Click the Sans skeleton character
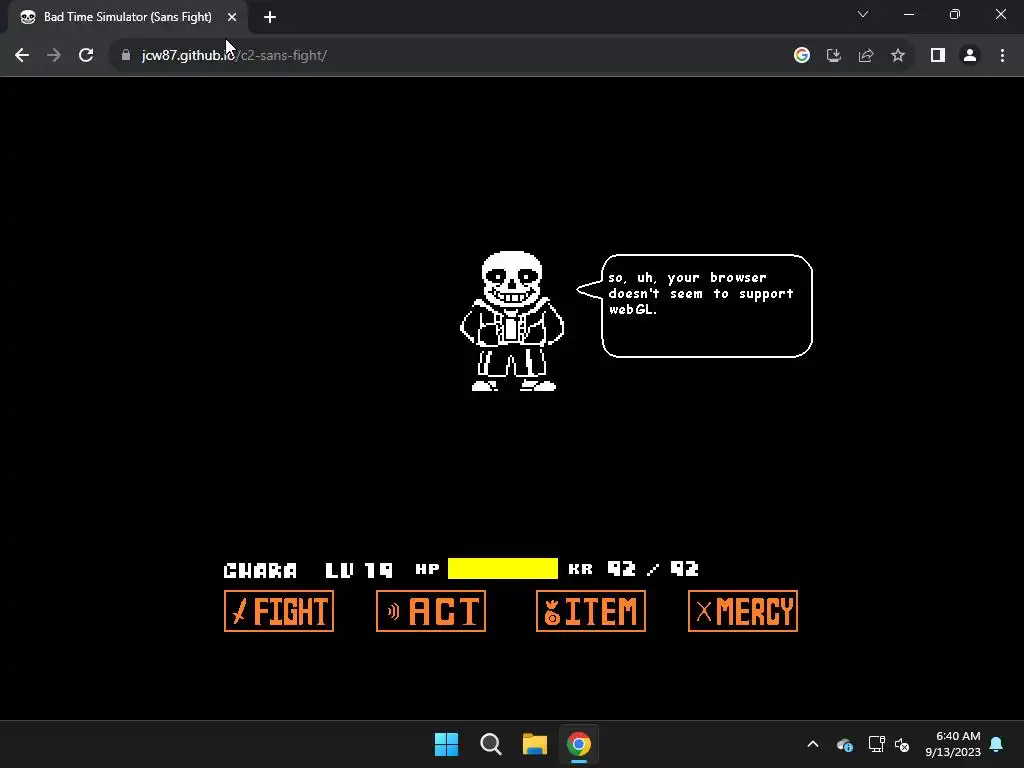This screenshot has height=768, width=1024. coord(512,321)
